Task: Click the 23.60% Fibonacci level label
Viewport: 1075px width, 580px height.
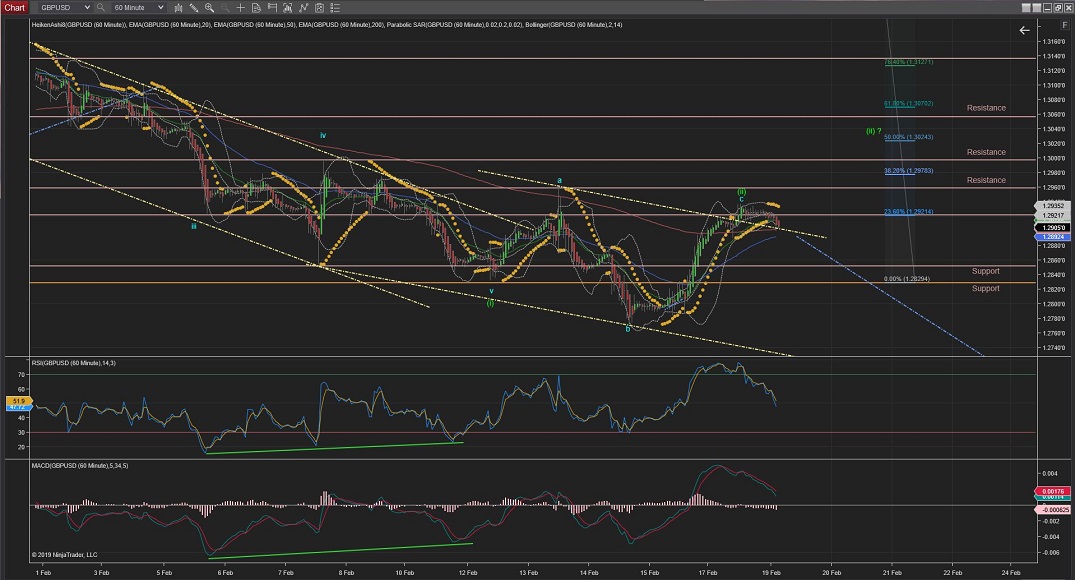Action: coord(908,212)
